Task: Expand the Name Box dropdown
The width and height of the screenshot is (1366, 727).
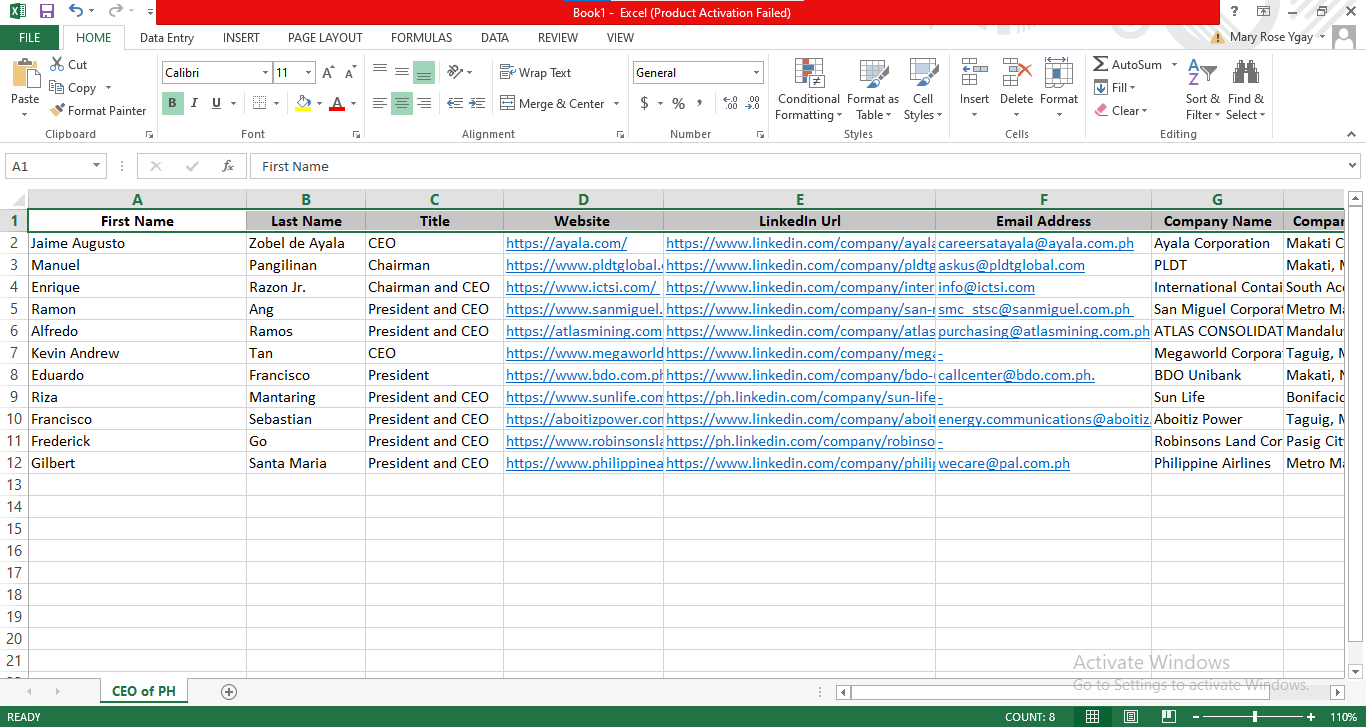Action: tap(97, 167)
